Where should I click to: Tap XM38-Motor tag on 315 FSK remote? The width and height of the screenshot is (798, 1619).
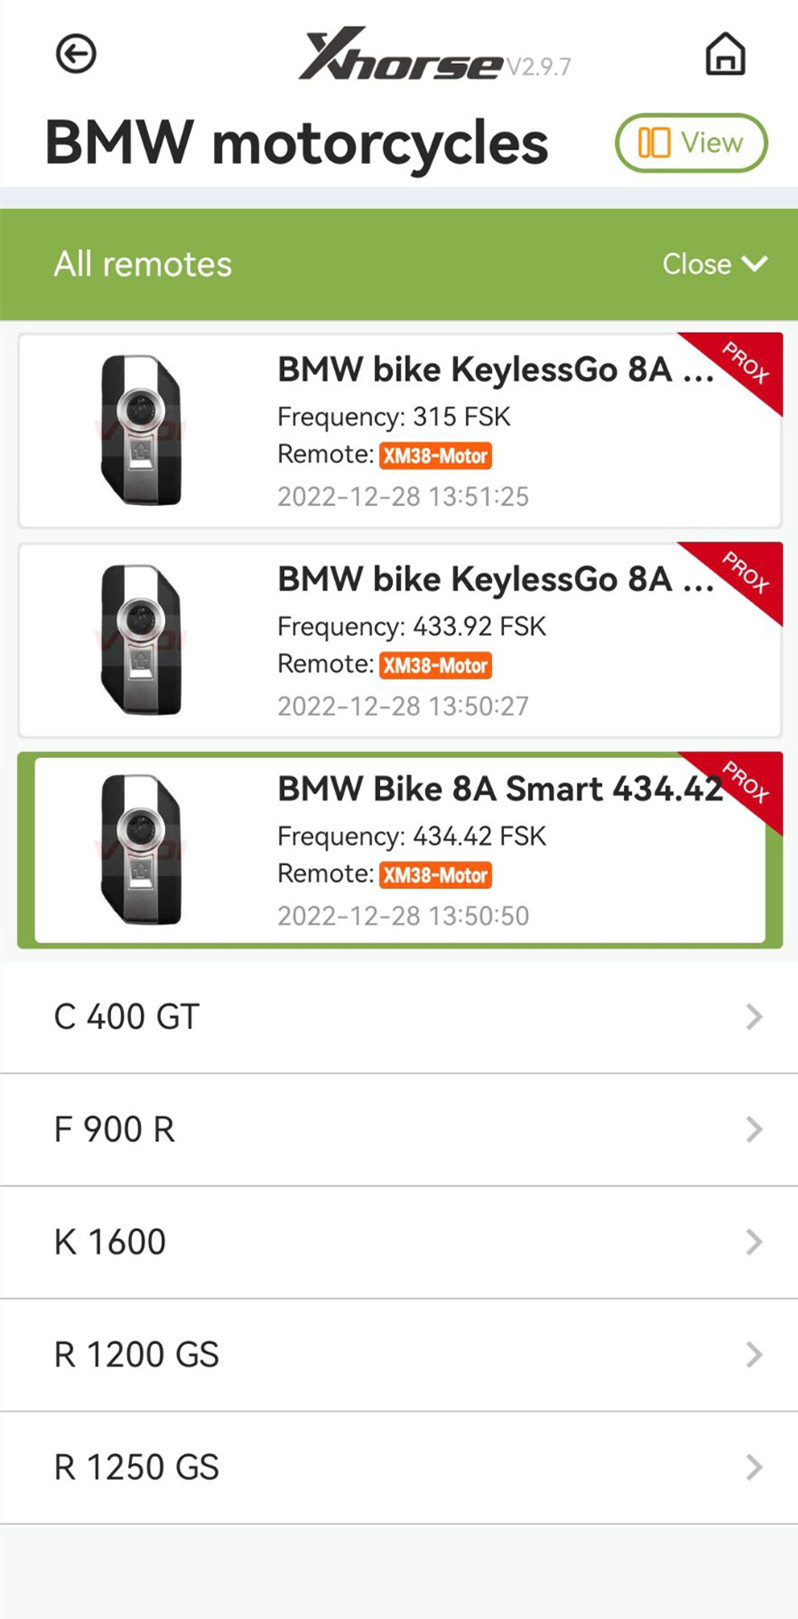coord(436,456)
